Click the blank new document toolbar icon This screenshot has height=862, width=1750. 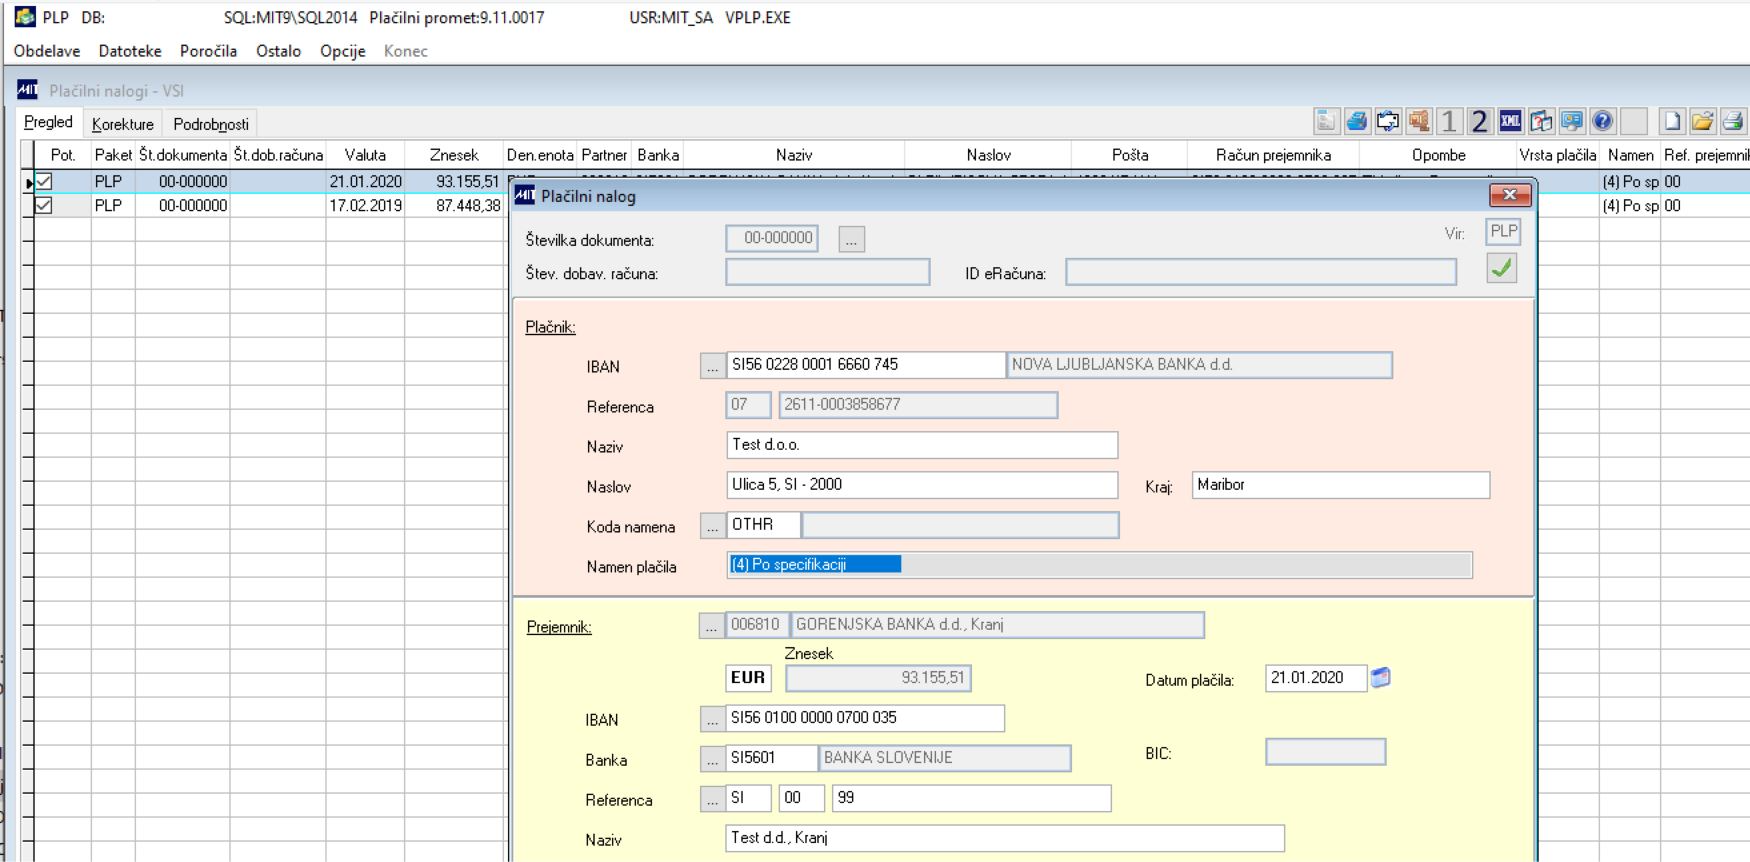pyautogui.click(x=1672, y=122)
